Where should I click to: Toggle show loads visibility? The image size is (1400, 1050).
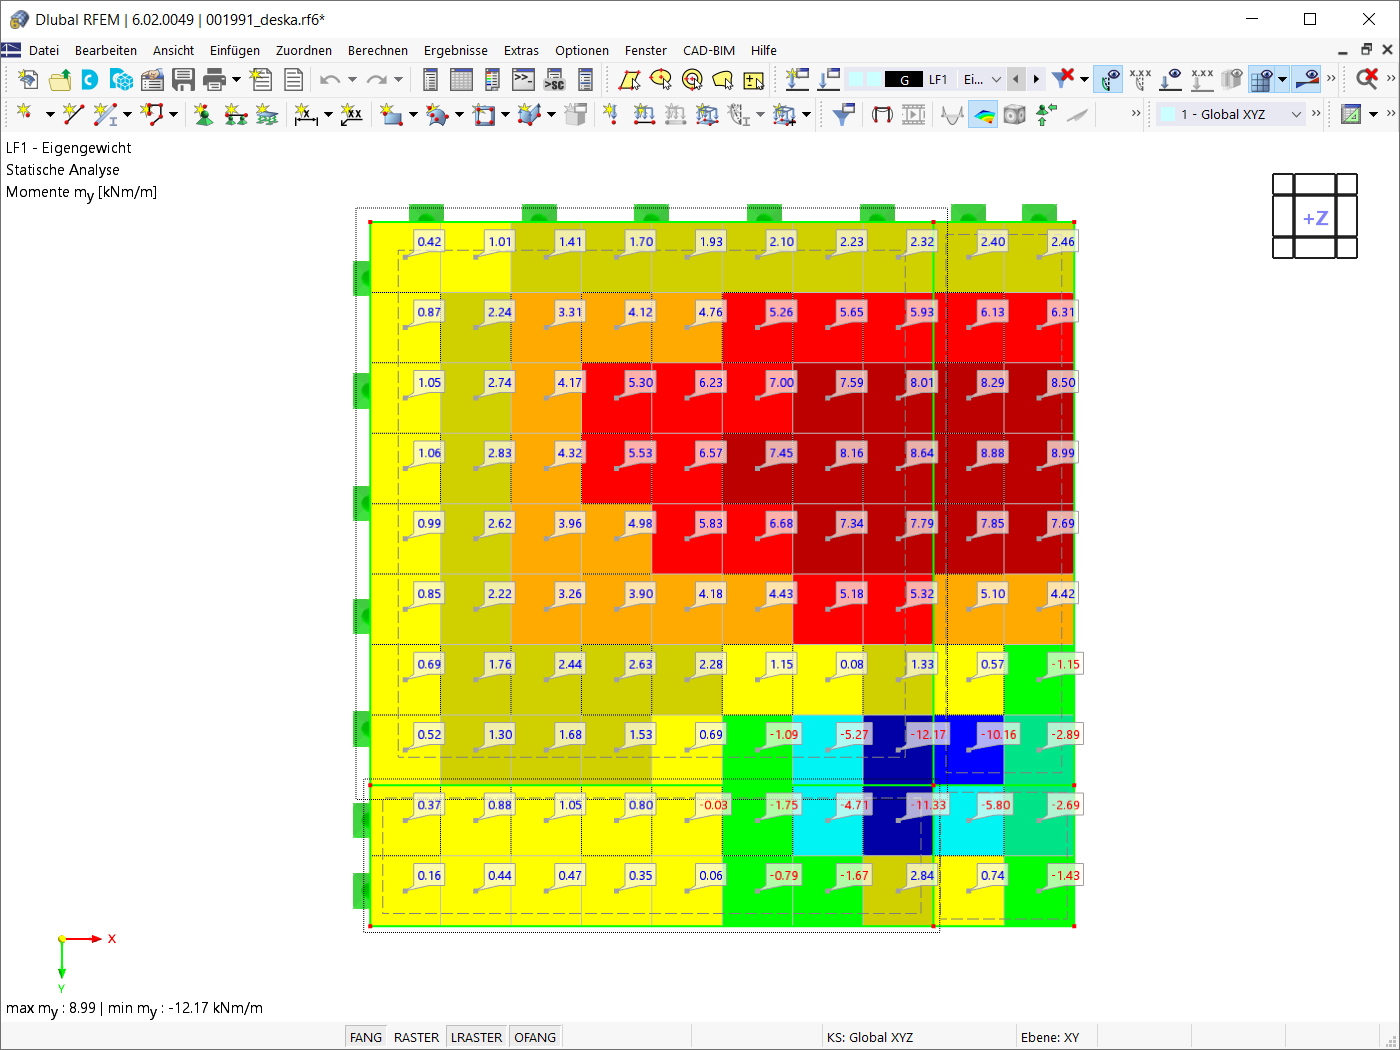[1171, 79]
